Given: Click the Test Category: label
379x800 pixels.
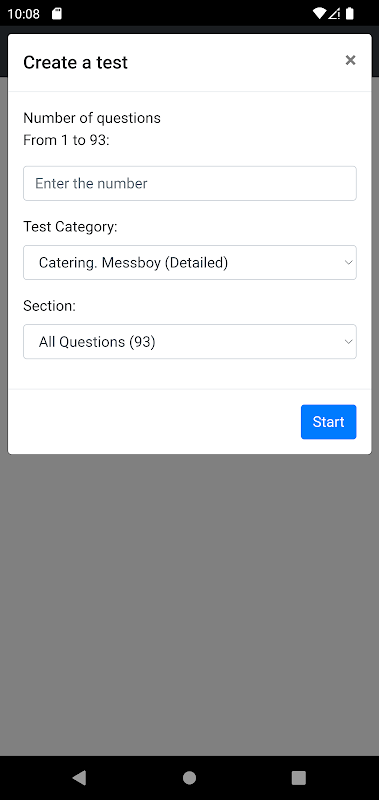Looking at the screenshot, I should click(x=70, y=227).
